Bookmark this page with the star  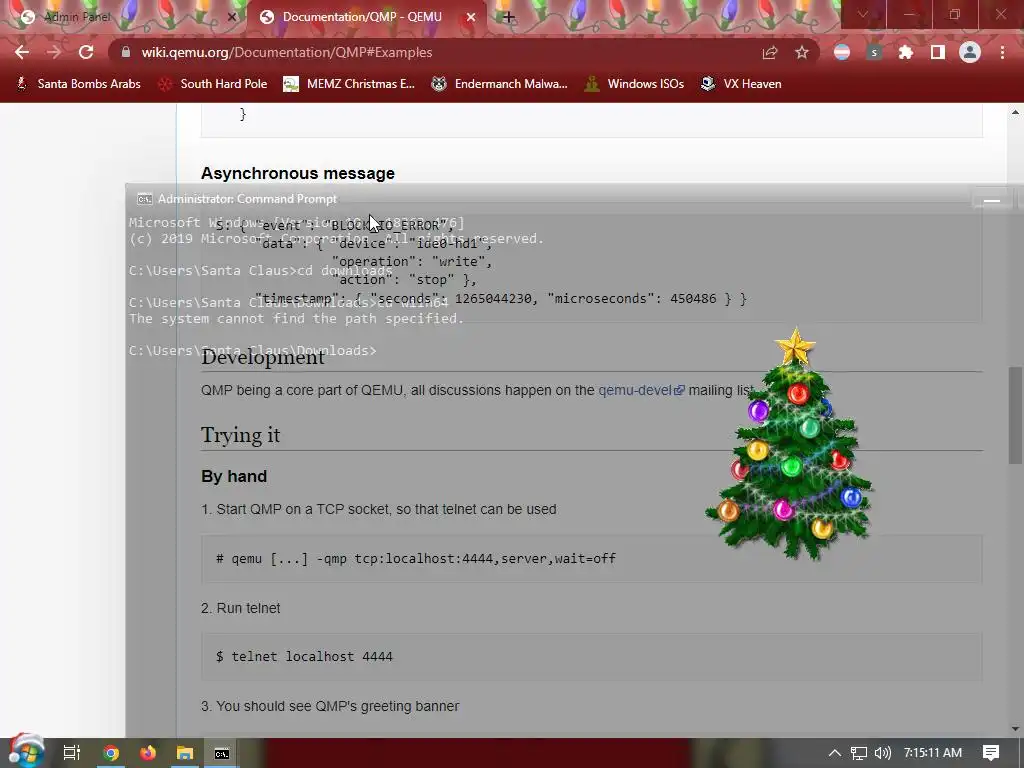802,53
